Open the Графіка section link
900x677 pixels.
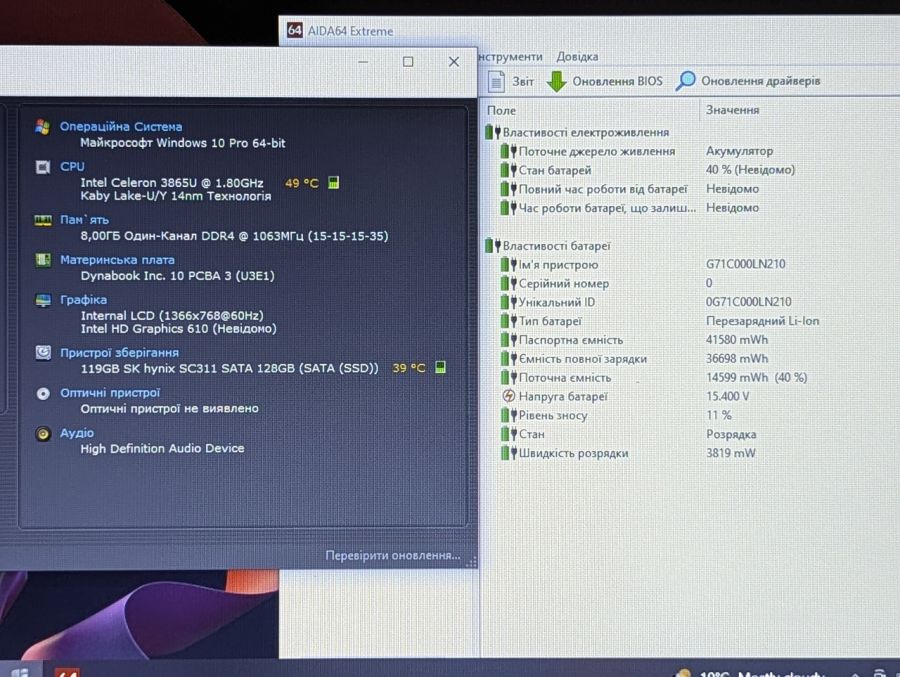[x=83, y=300]
